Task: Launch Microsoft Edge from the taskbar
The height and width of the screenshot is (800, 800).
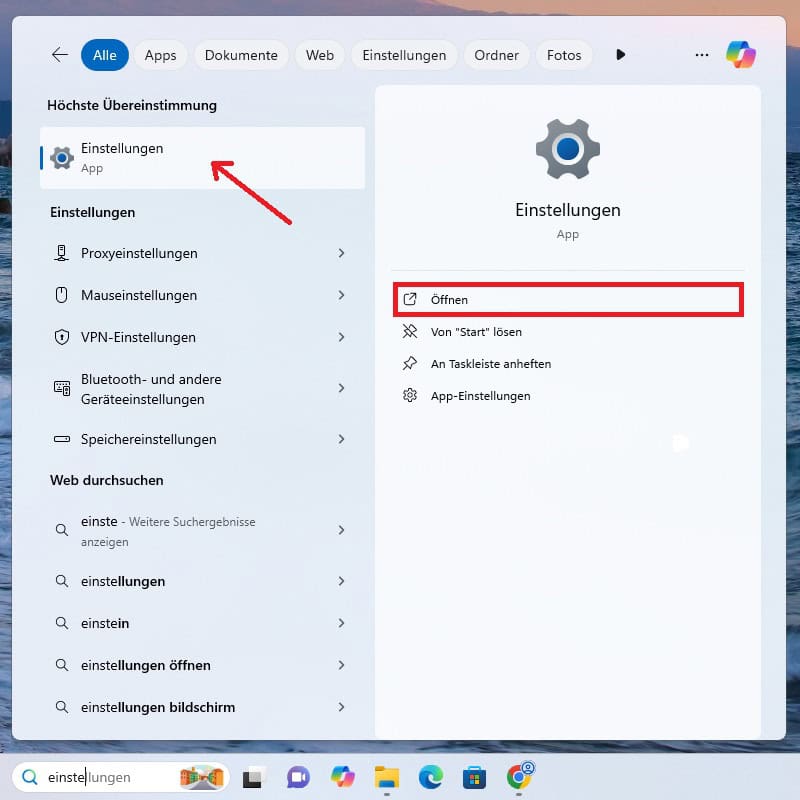Action: pyautogui.click(x=431, y=777)
